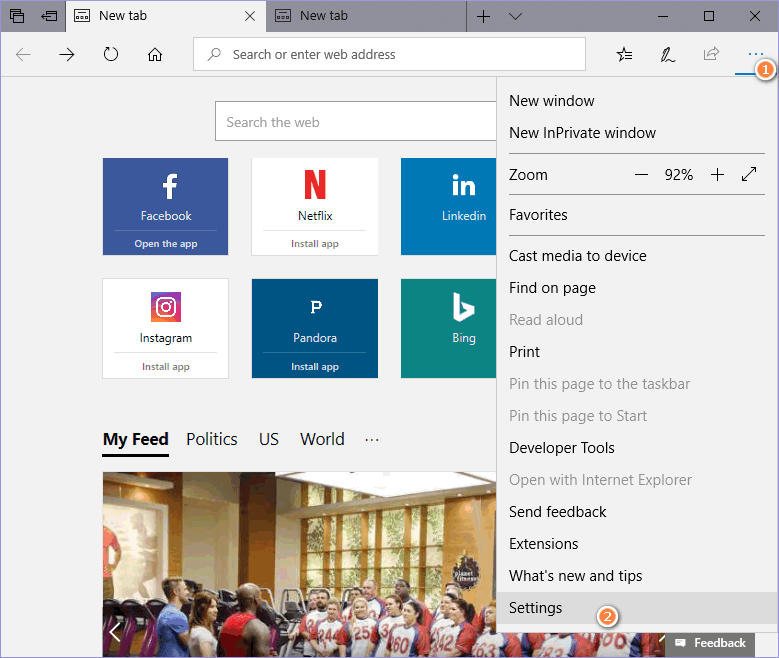Image resolution: width=779 pixels, height=658 pixels.
Task: Choose New InPrivate window
Action: [637, 133]
